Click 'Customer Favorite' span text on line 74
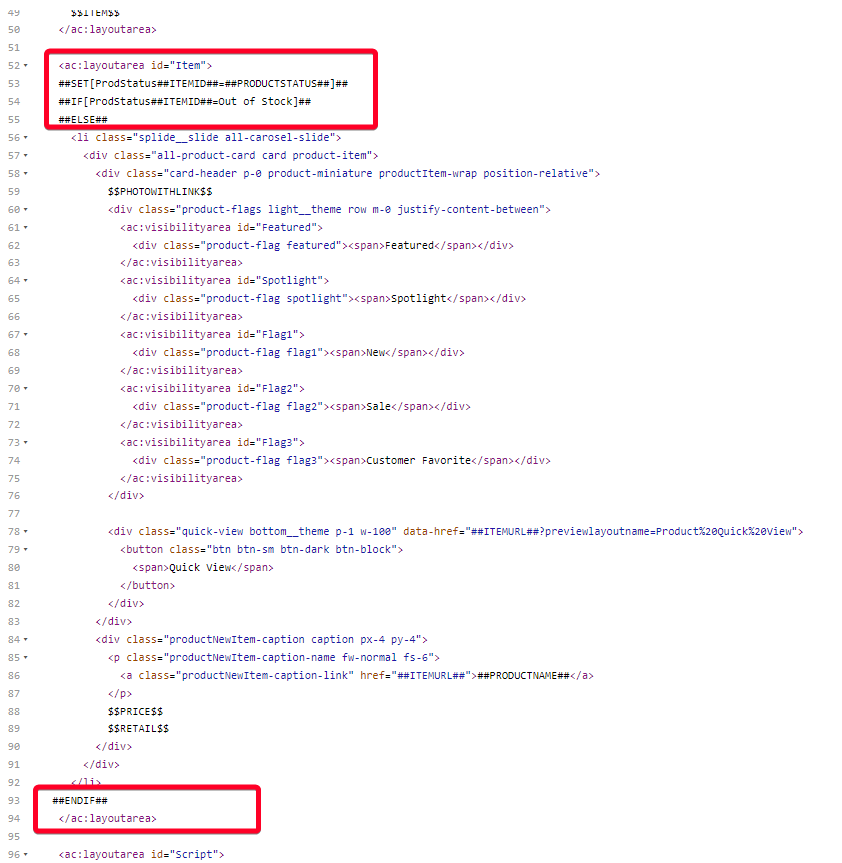This screenshot has width=842, height=863. [x=418, y=460]
